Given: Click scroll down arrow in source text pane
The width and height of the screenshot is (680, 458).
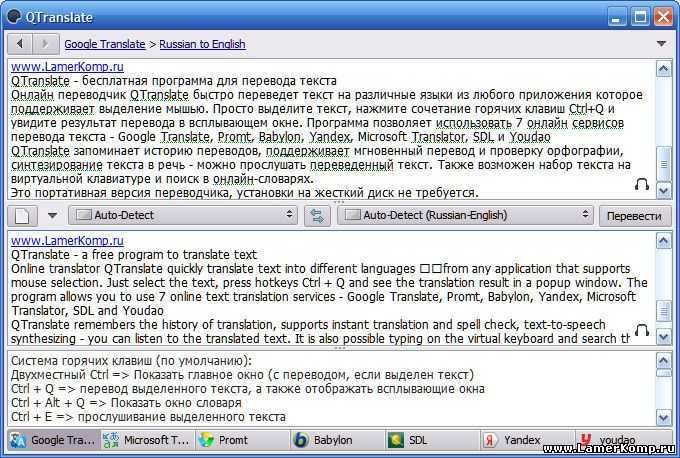Looking at the screenshot, I should (664, 190).
